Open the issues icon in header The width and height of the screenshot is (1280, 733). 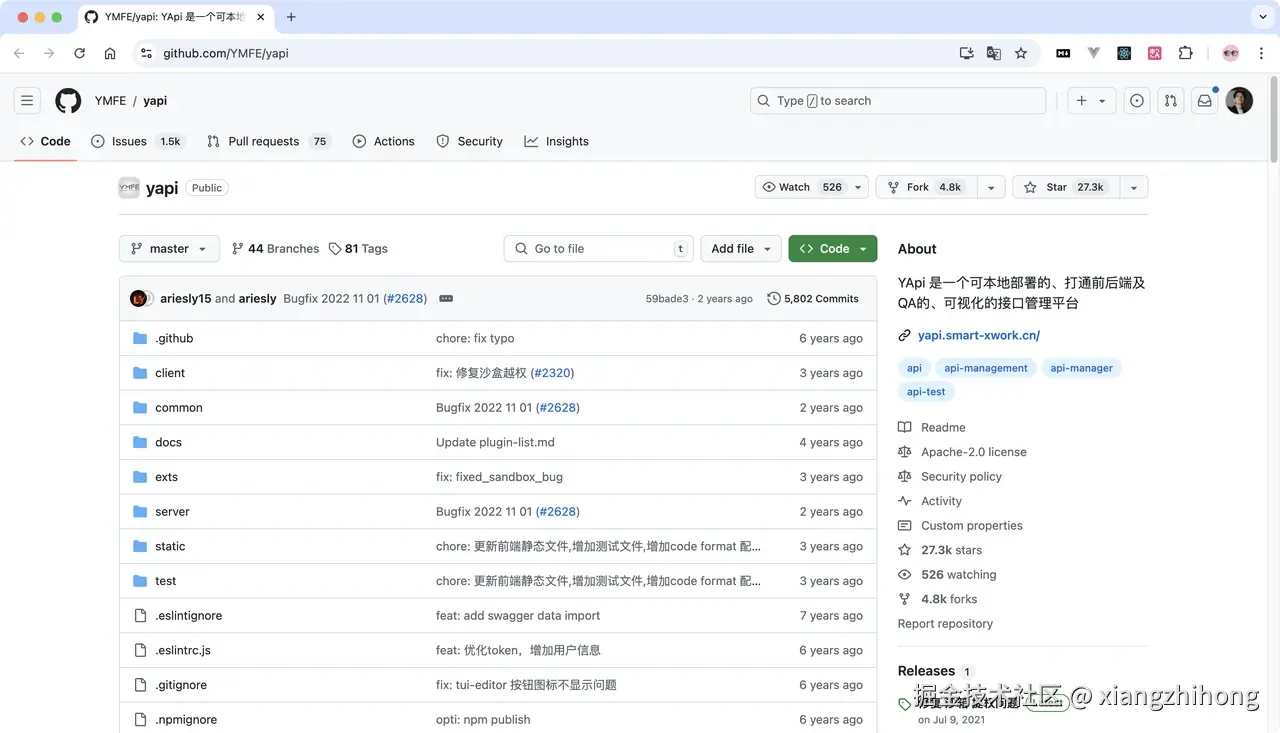click(1137, 101)
